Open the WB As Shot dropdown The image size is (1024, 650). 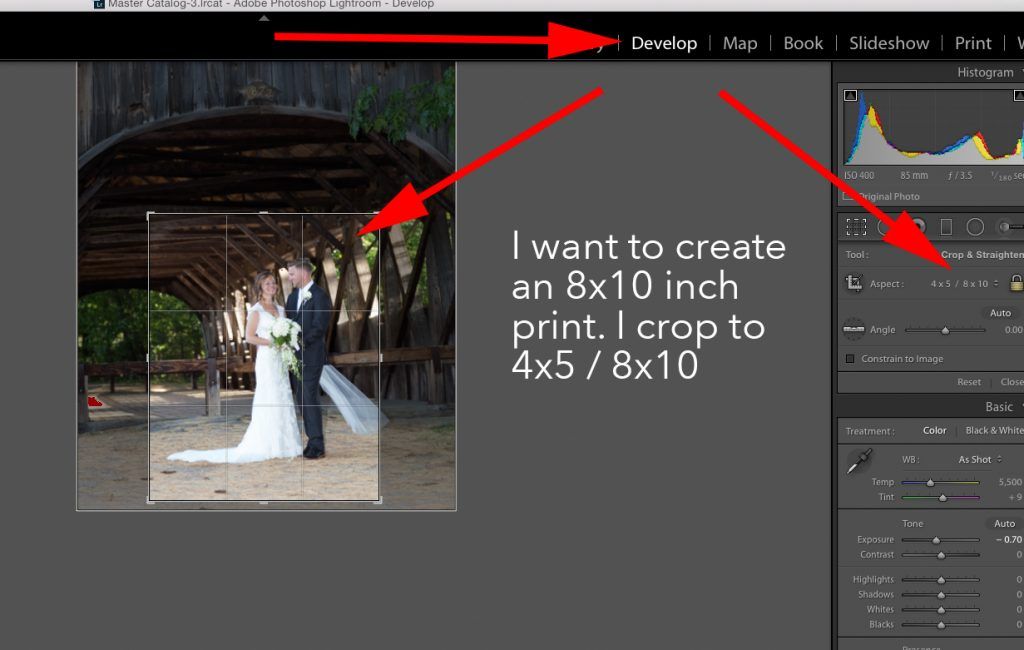click(x=979, y=460)
